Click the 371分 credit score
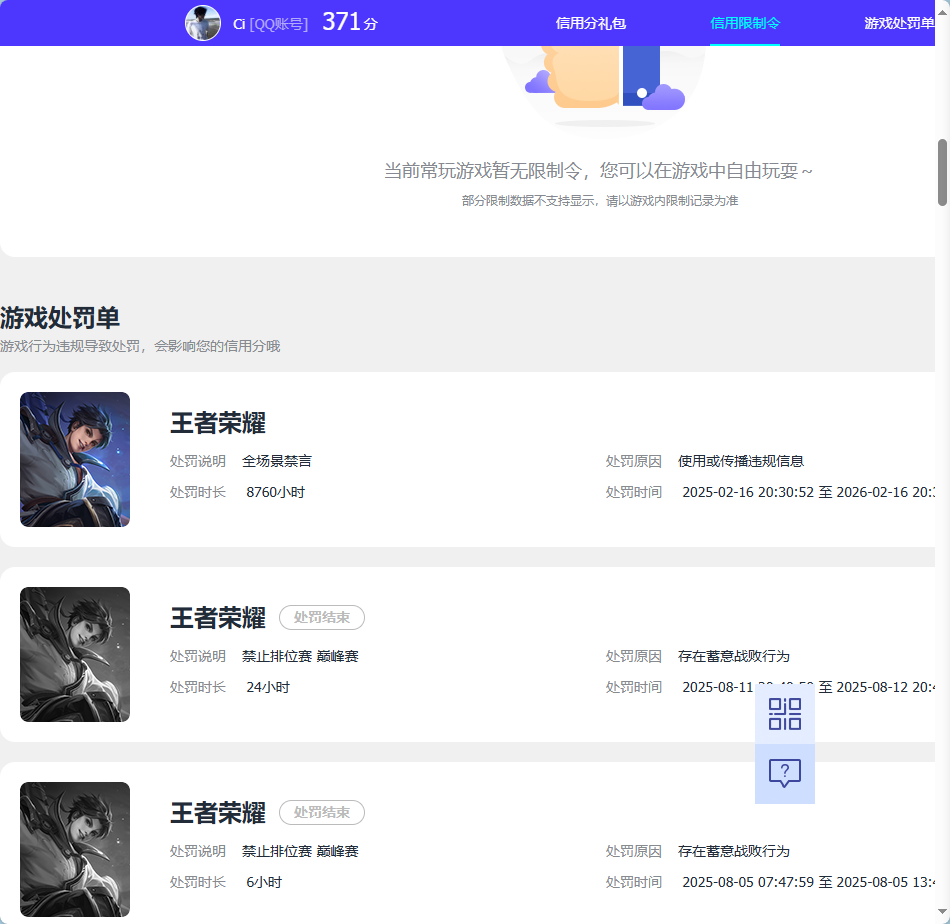The image size is (950, 924). pyautogui.click(x=350, y=22)
